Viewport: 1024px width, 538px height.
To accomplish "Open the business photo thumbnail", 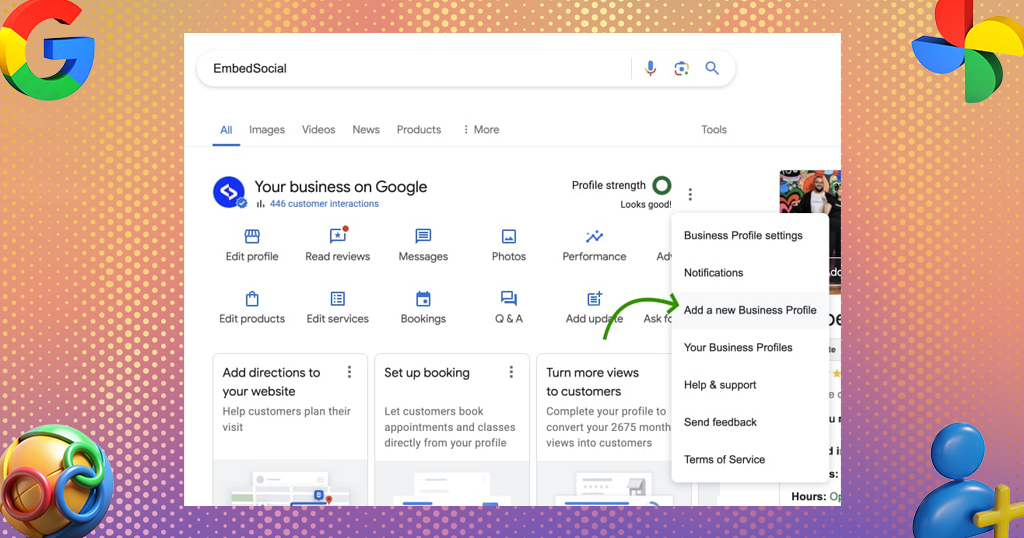I will 810,193.
